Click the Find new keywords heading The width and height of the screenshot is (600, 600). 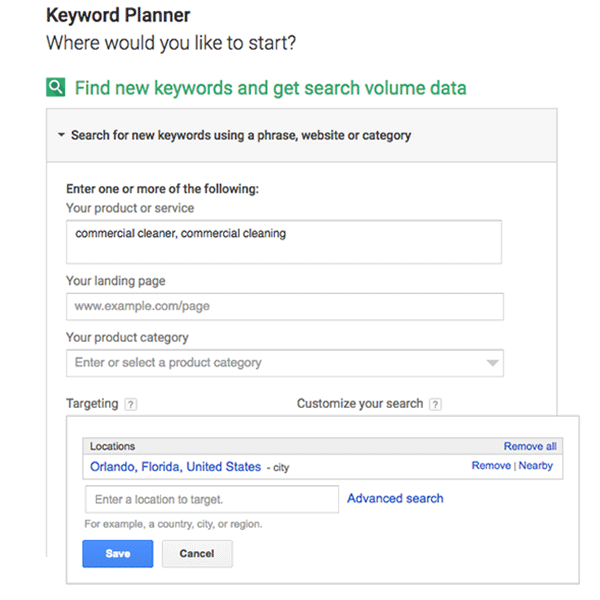point(271,88)
